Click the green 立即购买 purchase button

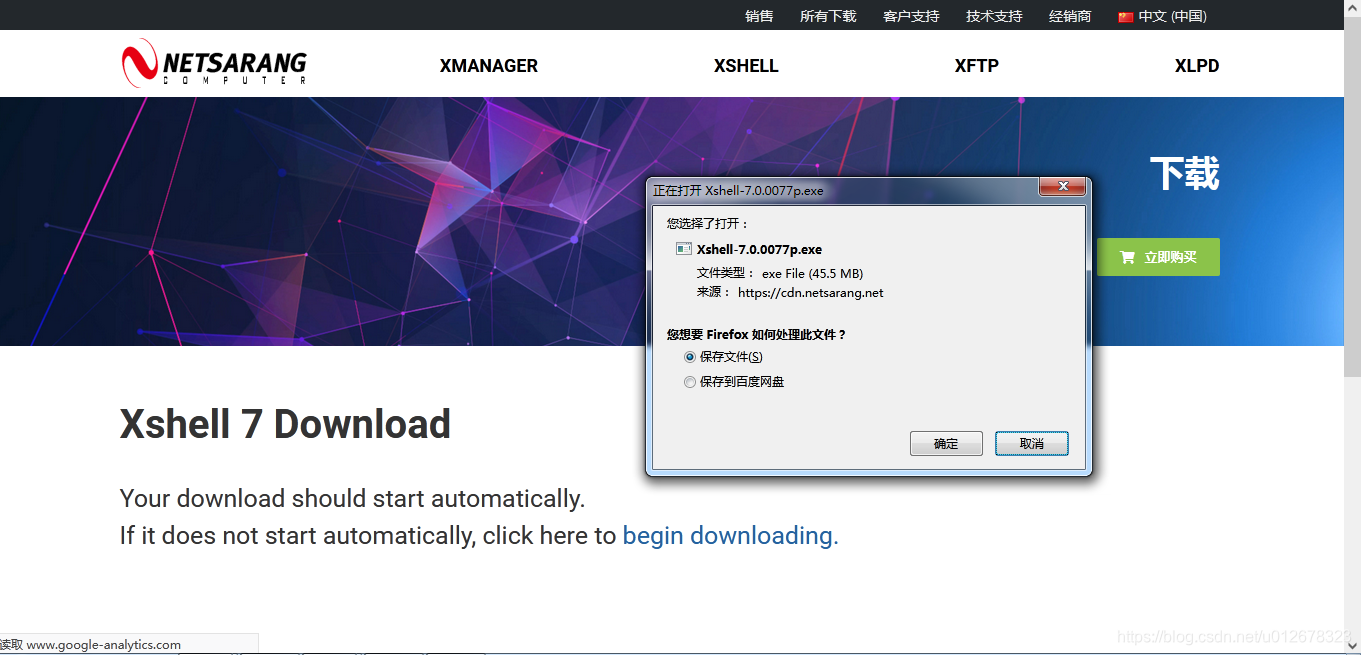point(1158,256)
